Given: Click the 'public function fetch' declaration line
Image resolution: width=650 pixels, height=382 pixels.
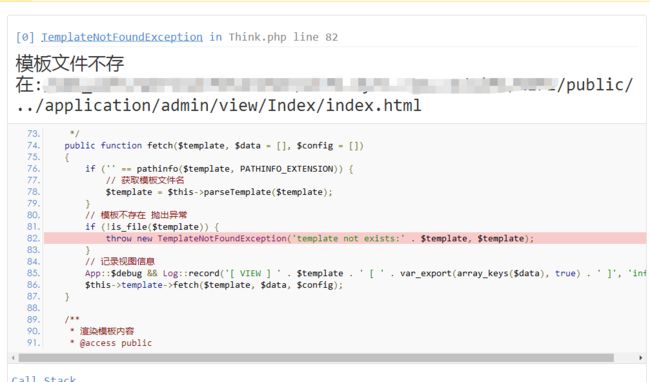Looking at the screenshot, I should tap(214, 145).
